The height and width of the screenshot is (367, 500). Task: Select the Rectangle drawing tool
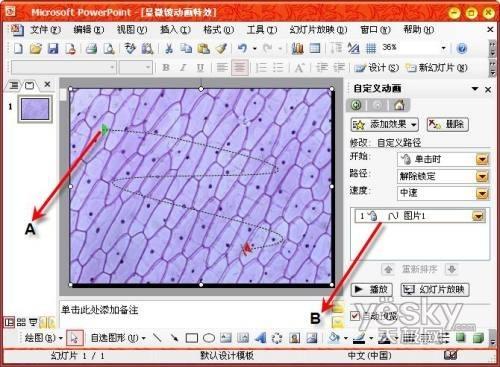pos(192,338)
